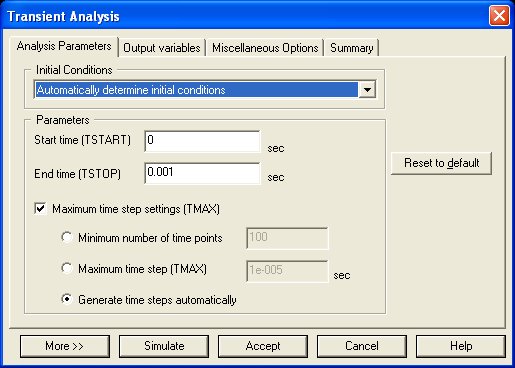Viewport: 515px width, 368px height.
Task: Click the Start time (TSTART) input field
Action: [x=202, y=141]
